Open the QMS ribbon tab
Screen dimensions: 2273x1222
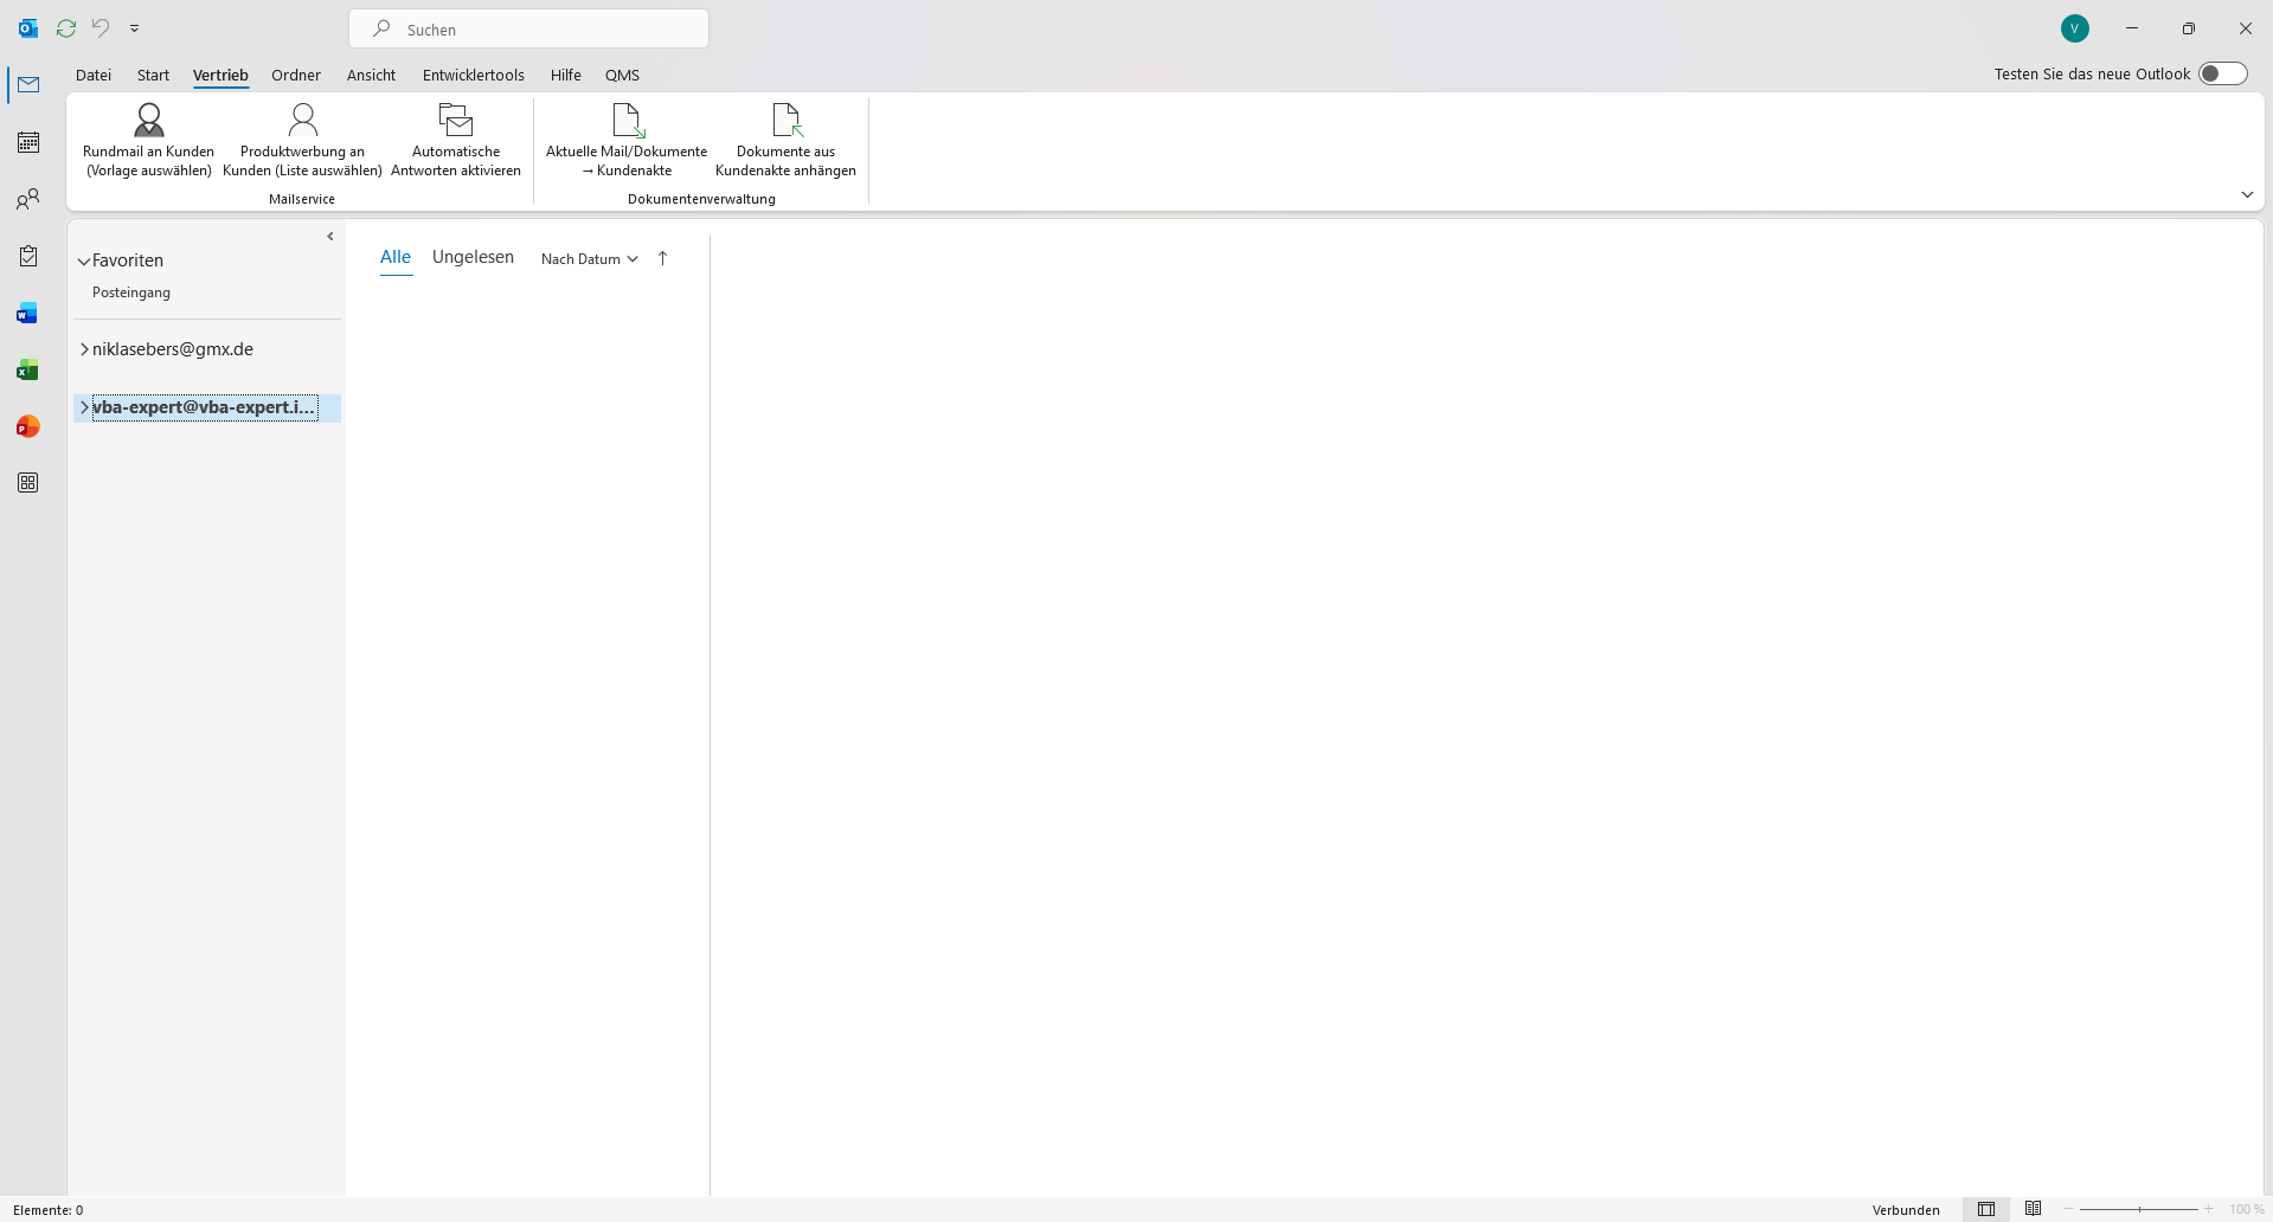[622, 75]
